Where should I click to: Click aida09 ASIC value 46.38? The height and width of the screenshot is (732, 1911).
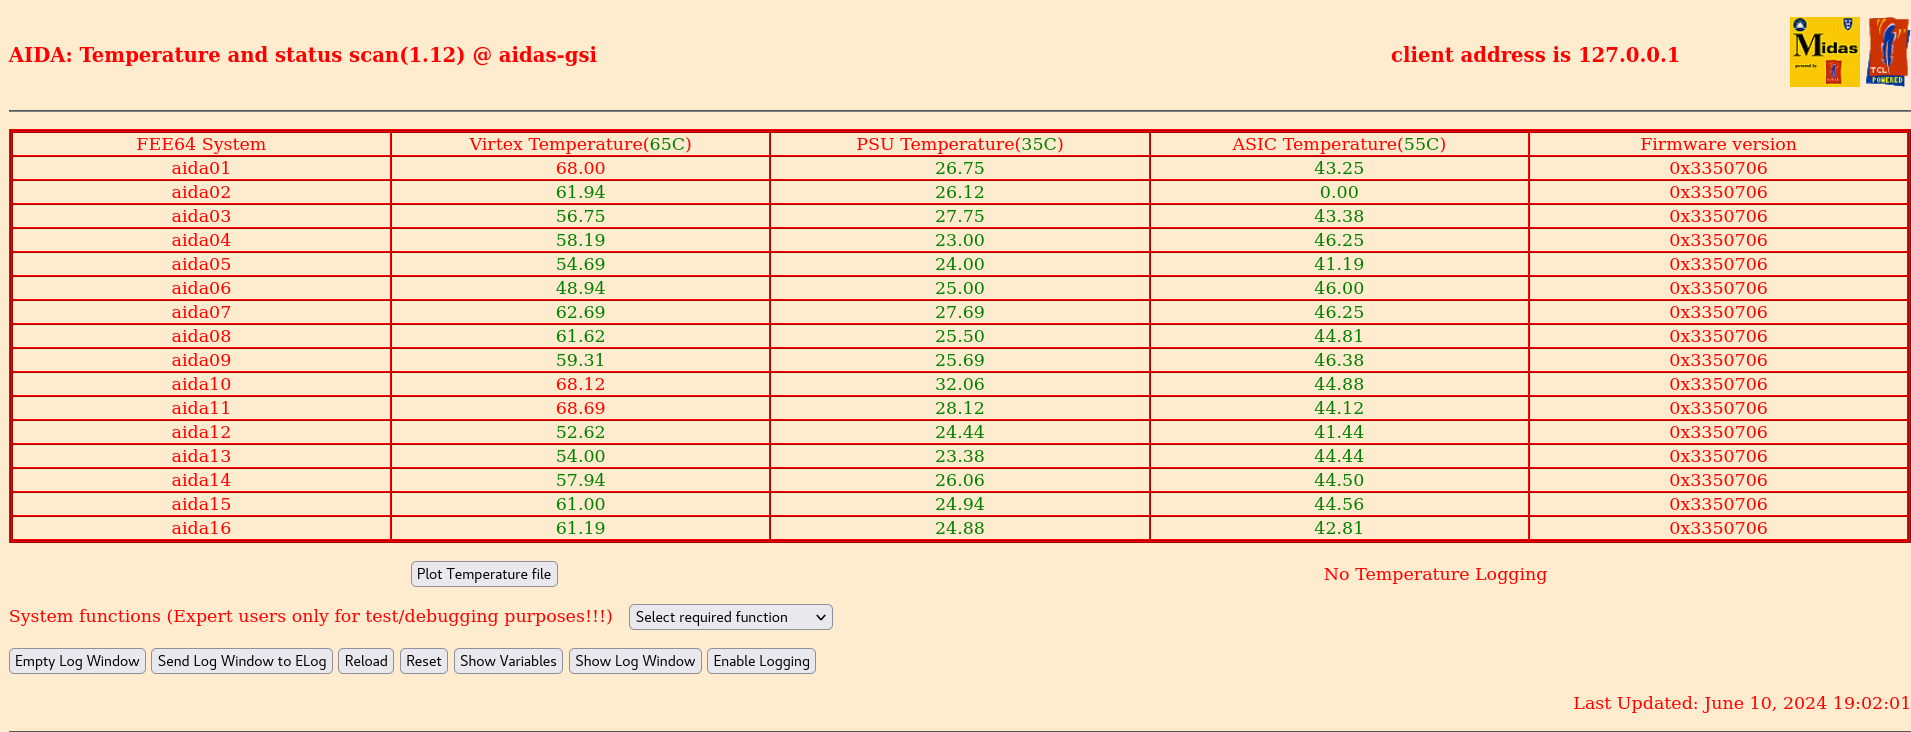(1339, 360)
